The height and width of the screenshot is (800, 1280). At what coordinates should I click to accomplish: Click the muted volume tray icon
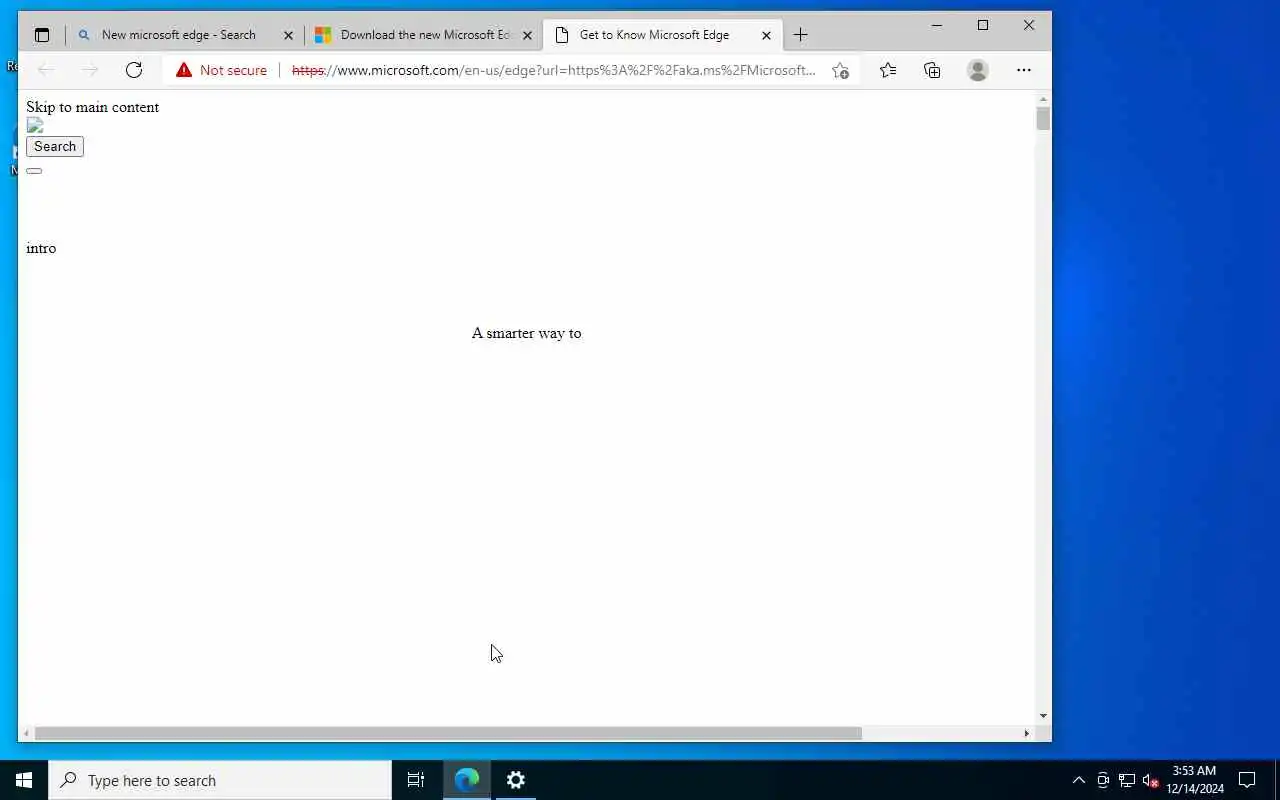click(x=1150, y=781)
